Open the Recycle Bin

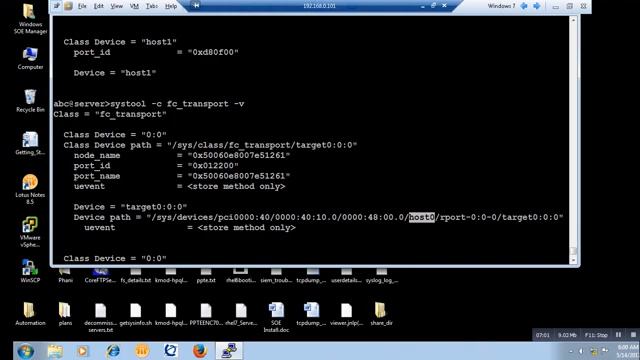[x=30, y=100]
